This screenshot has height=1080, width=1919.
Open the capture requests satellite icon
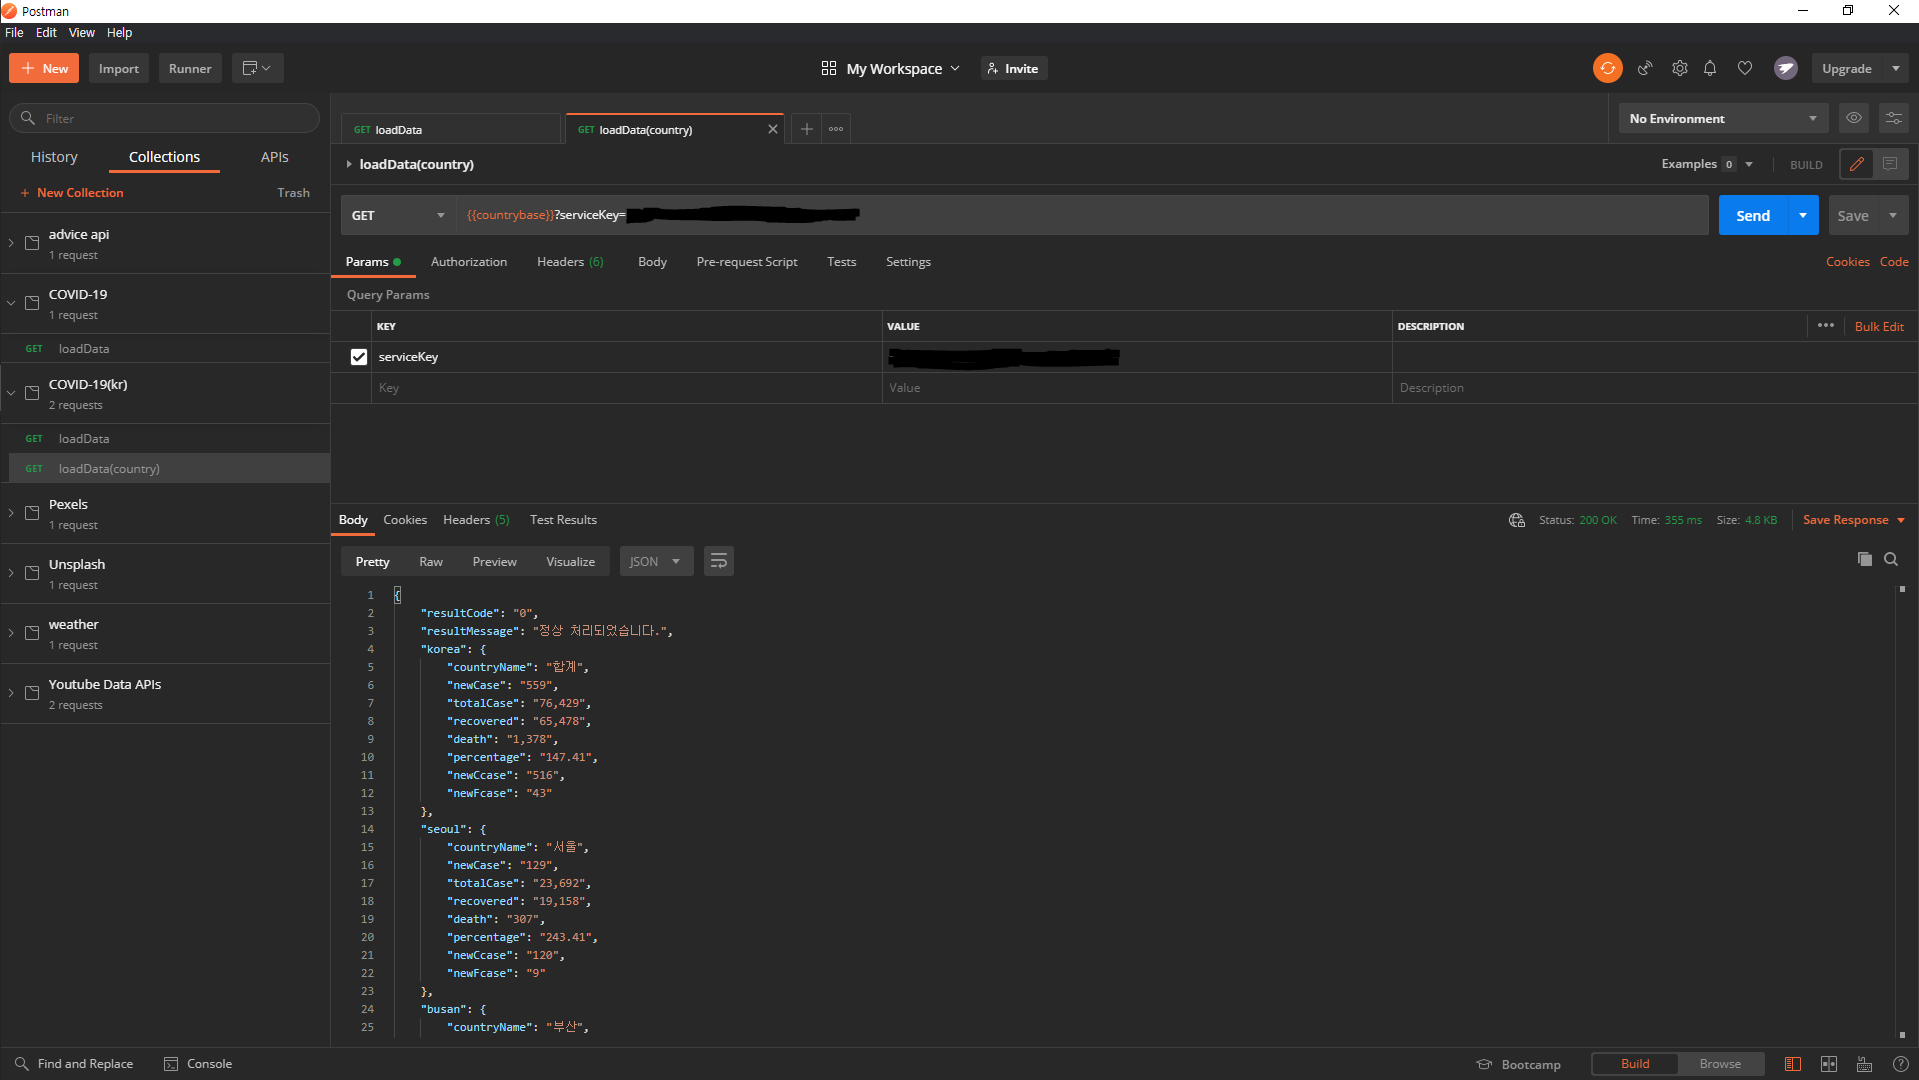[x=1645, y=68]
